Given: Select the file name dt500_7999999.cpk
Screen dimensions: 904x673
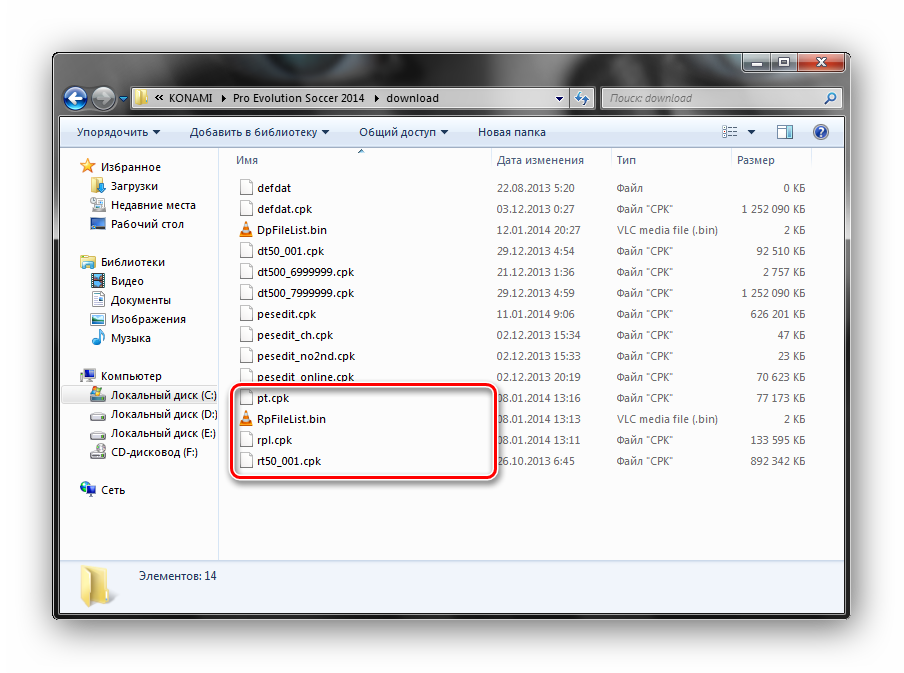Looking at the screenshot, I should [x=306, y=293].
